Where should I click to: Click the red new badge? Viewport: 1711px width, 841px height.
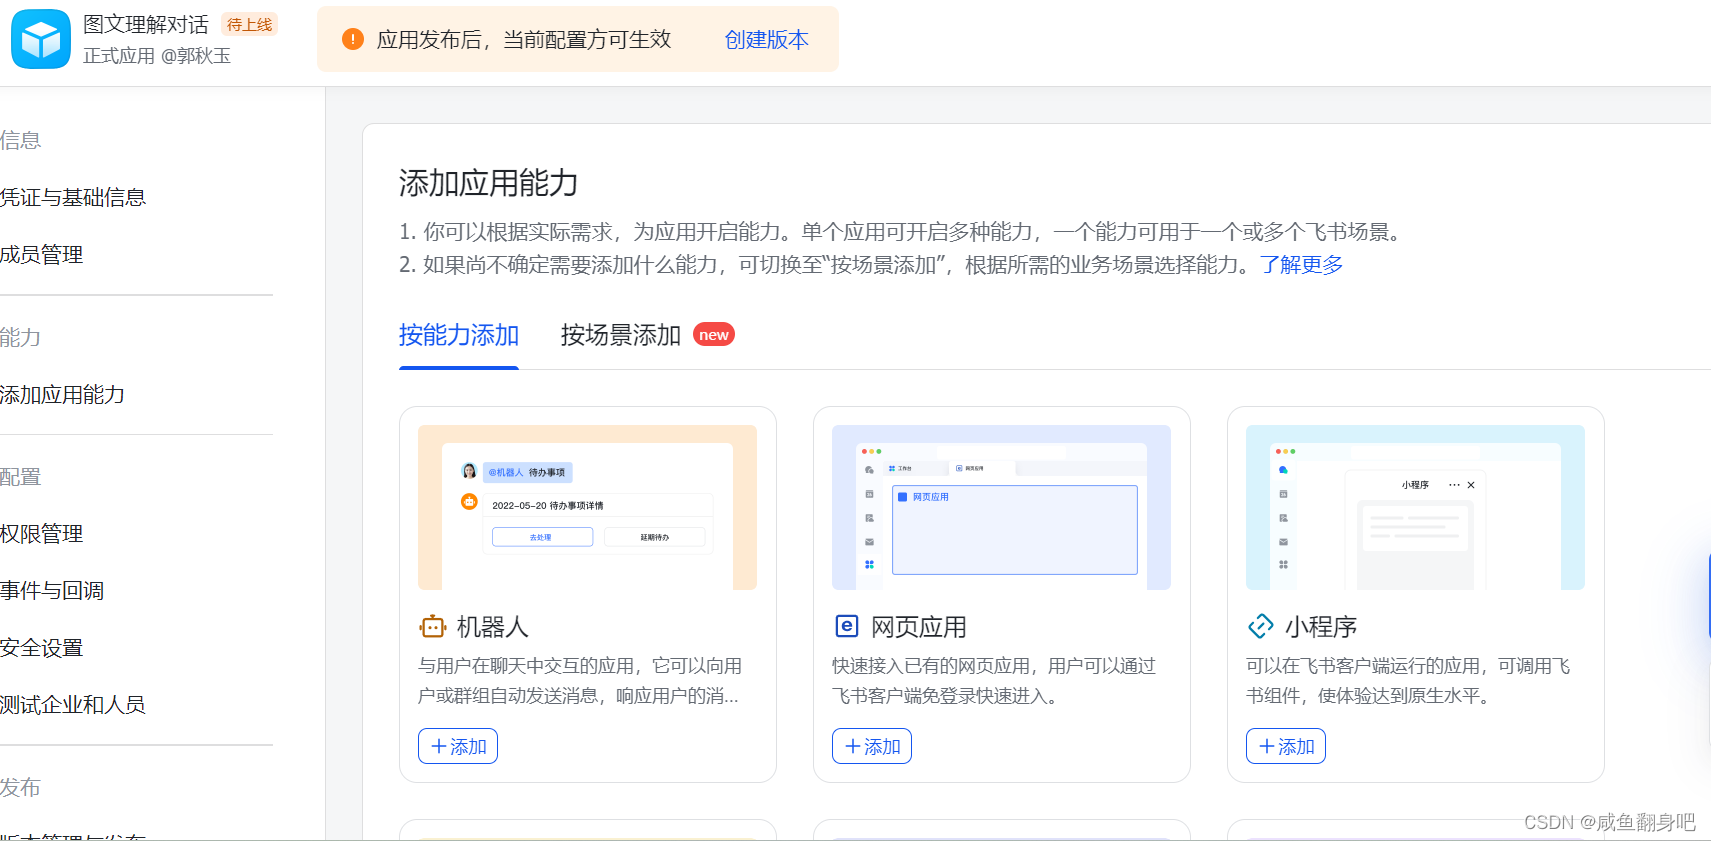tap(714, 335)
